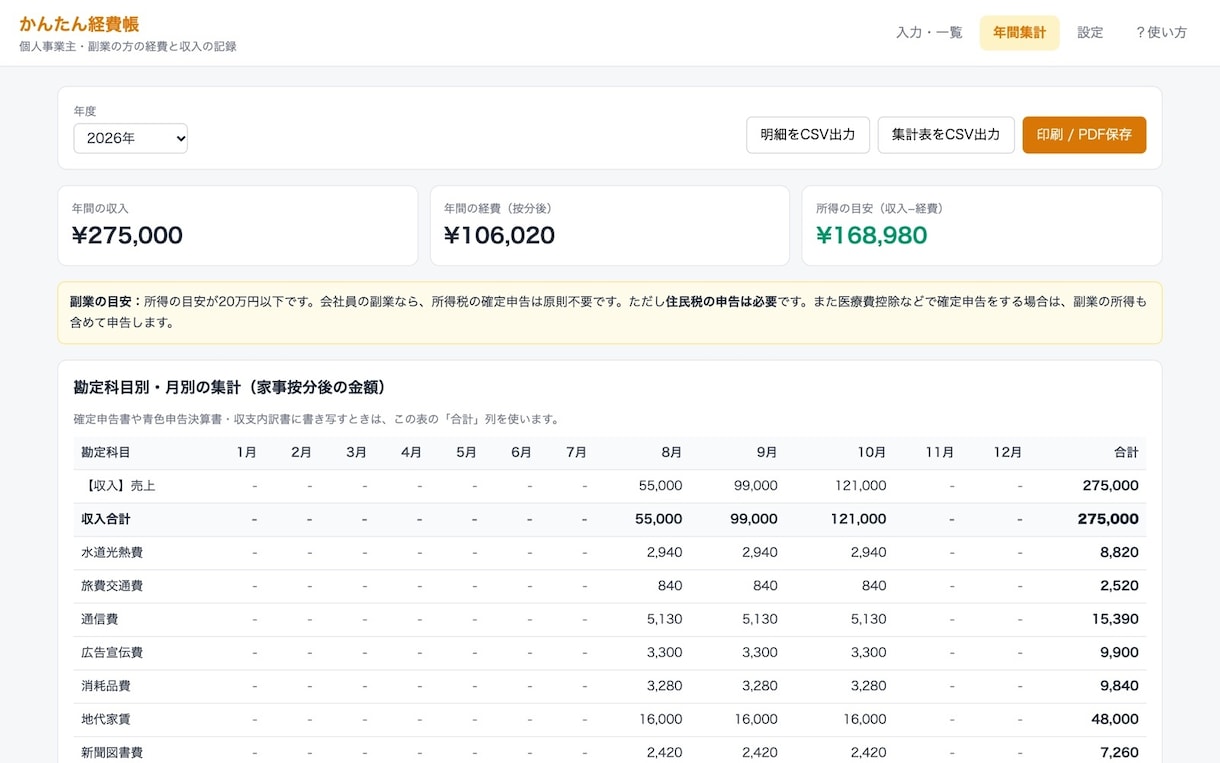1220x763 pixels.
Task: Click the 所得の目安 amount ¥168,980
Action: click(871, 235)
